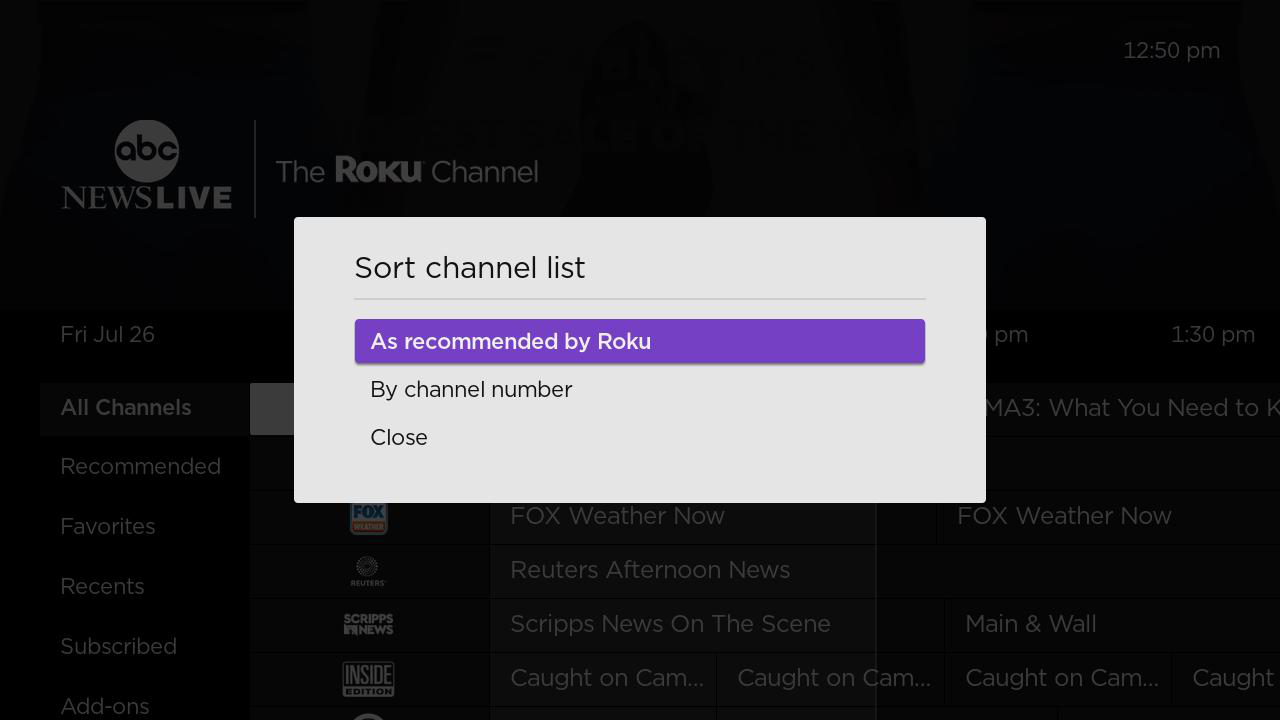Show Recents channel list
This screenshot has height=720, width=1280.
tap(102, 586)
